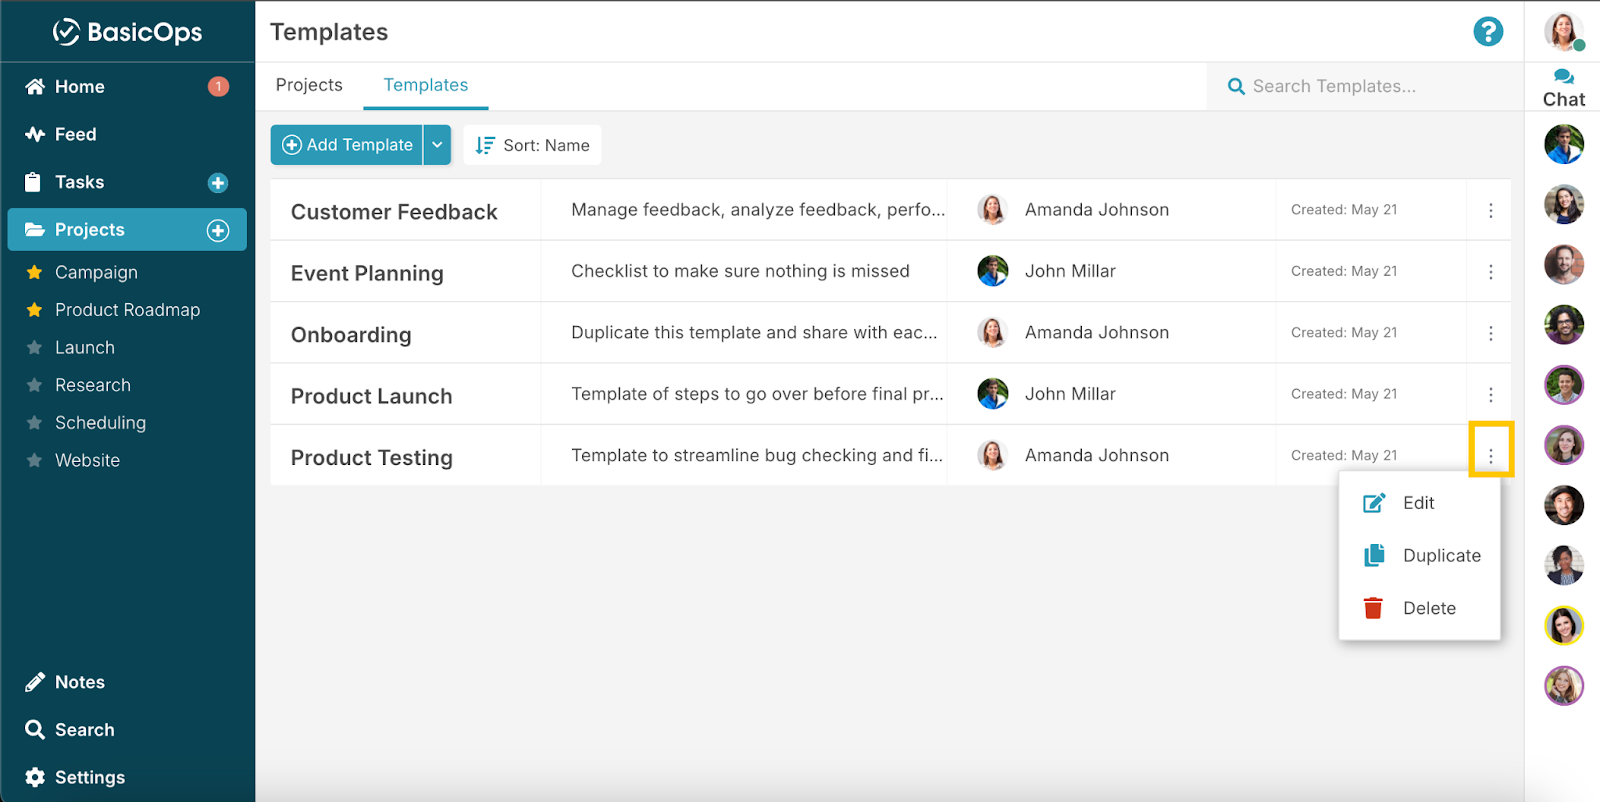
Task: Open more options for Onboarding template
Action: click(x=1490, y=333)
